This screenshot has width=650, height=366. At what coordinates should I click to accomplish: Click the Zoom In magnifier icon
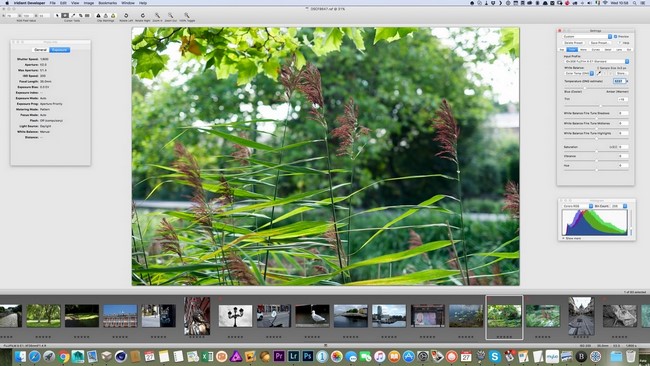coord(157,15)
